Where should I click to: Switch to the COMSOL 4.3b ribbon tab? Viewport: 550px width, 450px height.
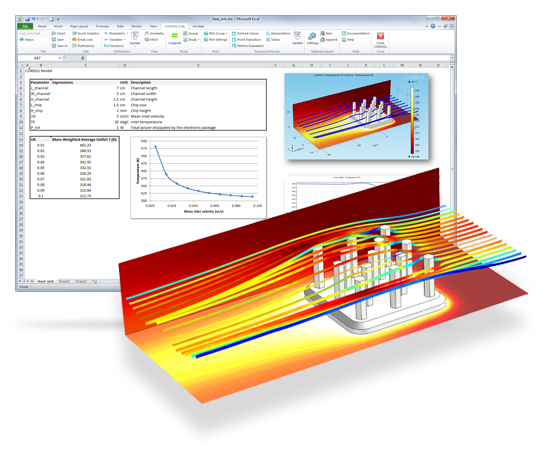pyautogui.click(x=174, y=26)
